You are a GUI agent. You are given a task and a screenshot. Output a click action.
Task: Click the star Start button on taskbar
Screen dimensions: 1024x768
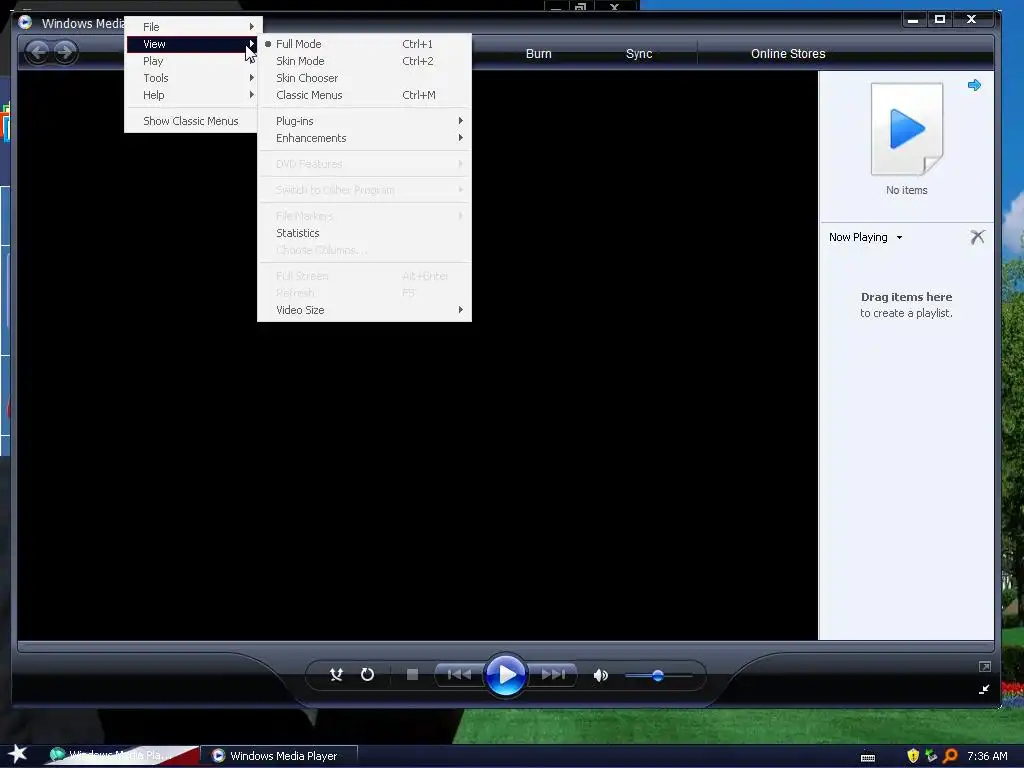click(18, 754)
